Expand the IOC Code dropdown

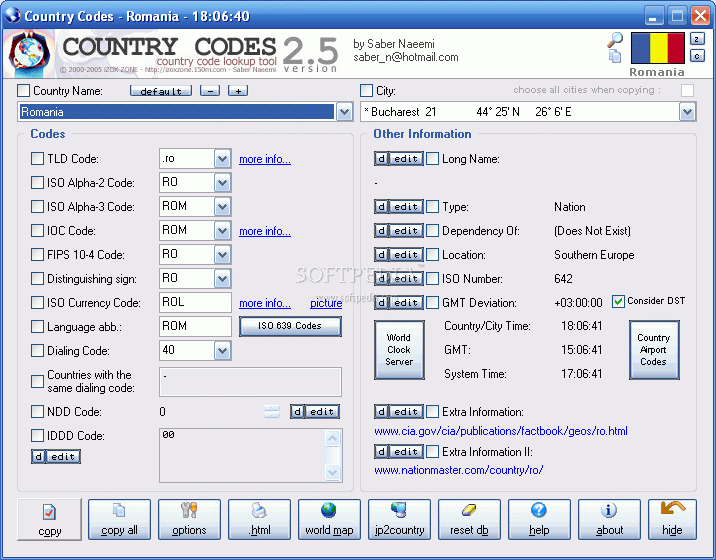tap(222, 231)
